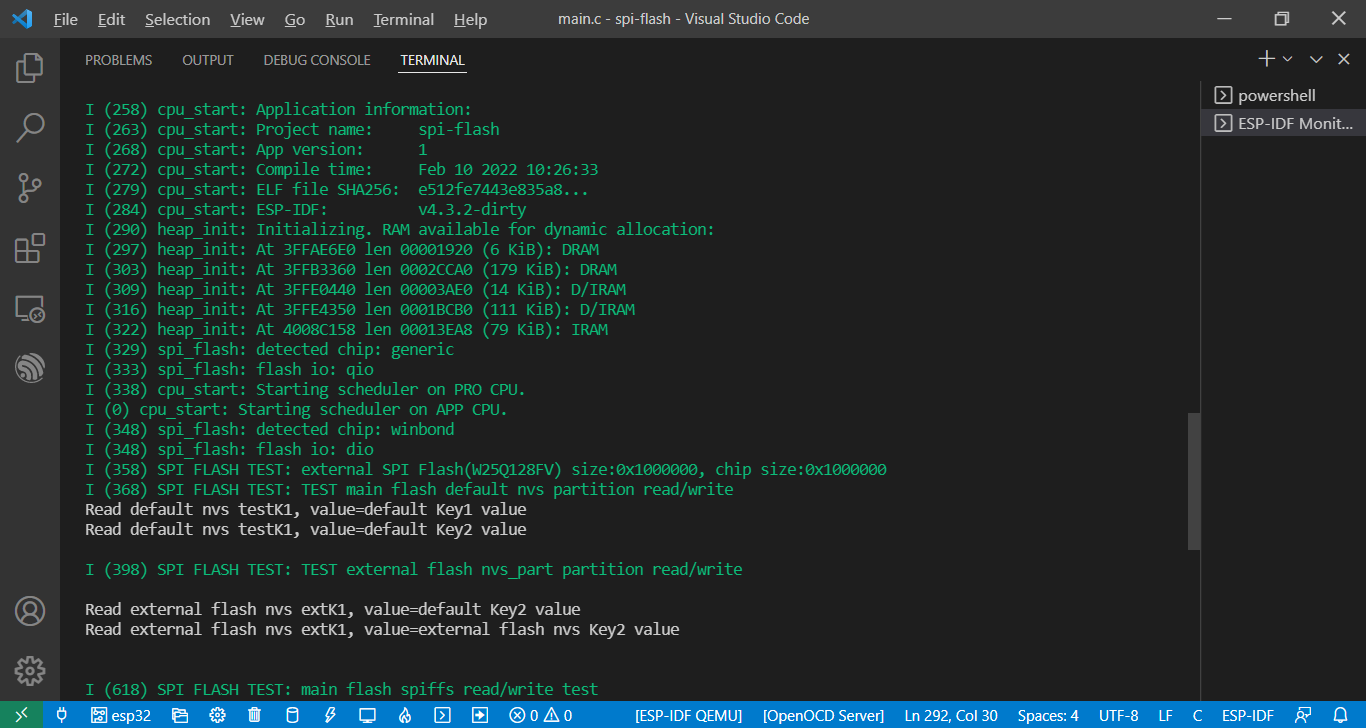The width and height of the screenshot is (1366, 728).
Task: Click the ESP-IDF status item near language mode
Action: click(x=1247, y=715)
